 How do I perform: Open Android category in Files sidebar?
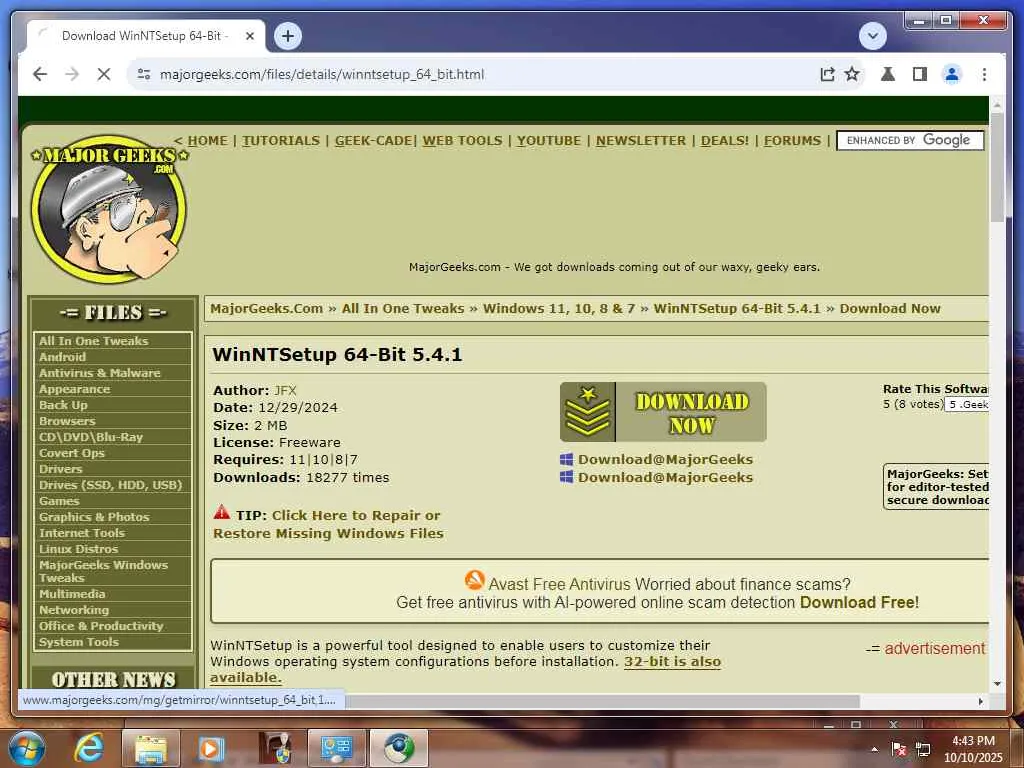pos(62,357)
